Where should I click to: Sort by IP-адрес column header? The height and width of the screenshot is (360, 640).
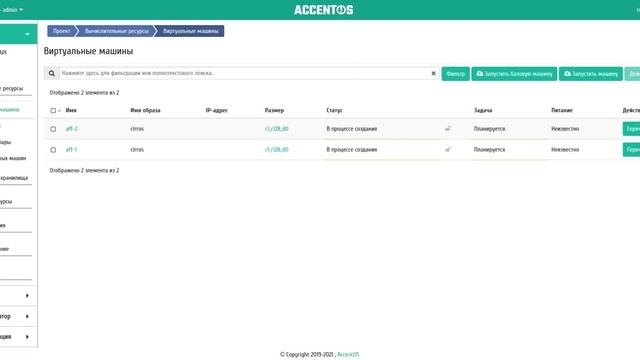point(216,110)
